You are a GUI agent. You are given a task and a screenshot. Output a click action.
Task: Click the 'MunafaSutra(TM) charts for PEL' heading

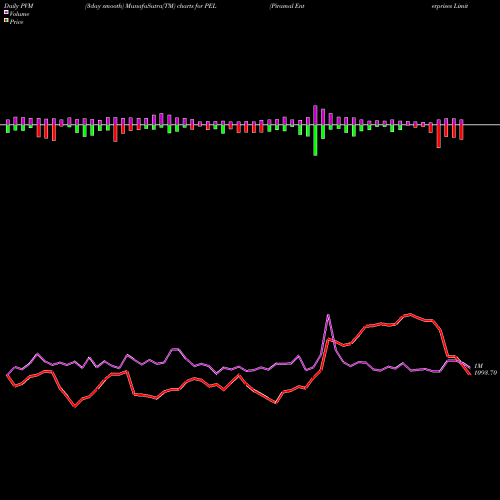(x=171, y=6)
